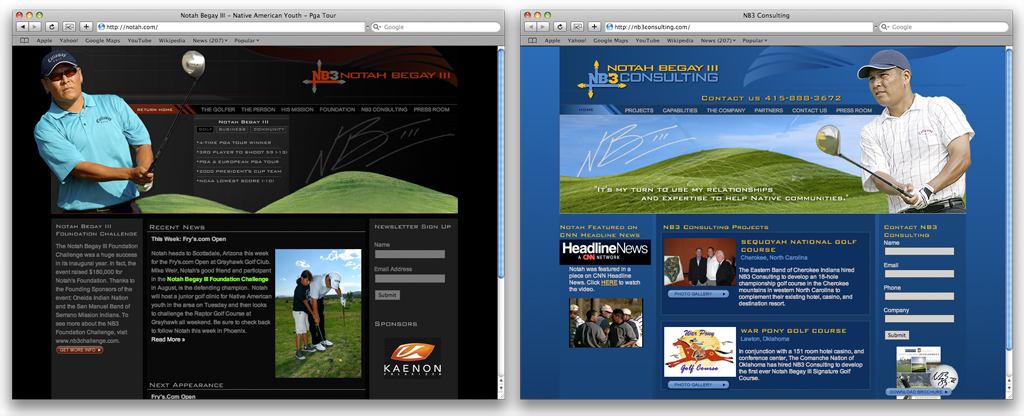Open Google Maps bookmark in notah.com window

tap(103, 40)
